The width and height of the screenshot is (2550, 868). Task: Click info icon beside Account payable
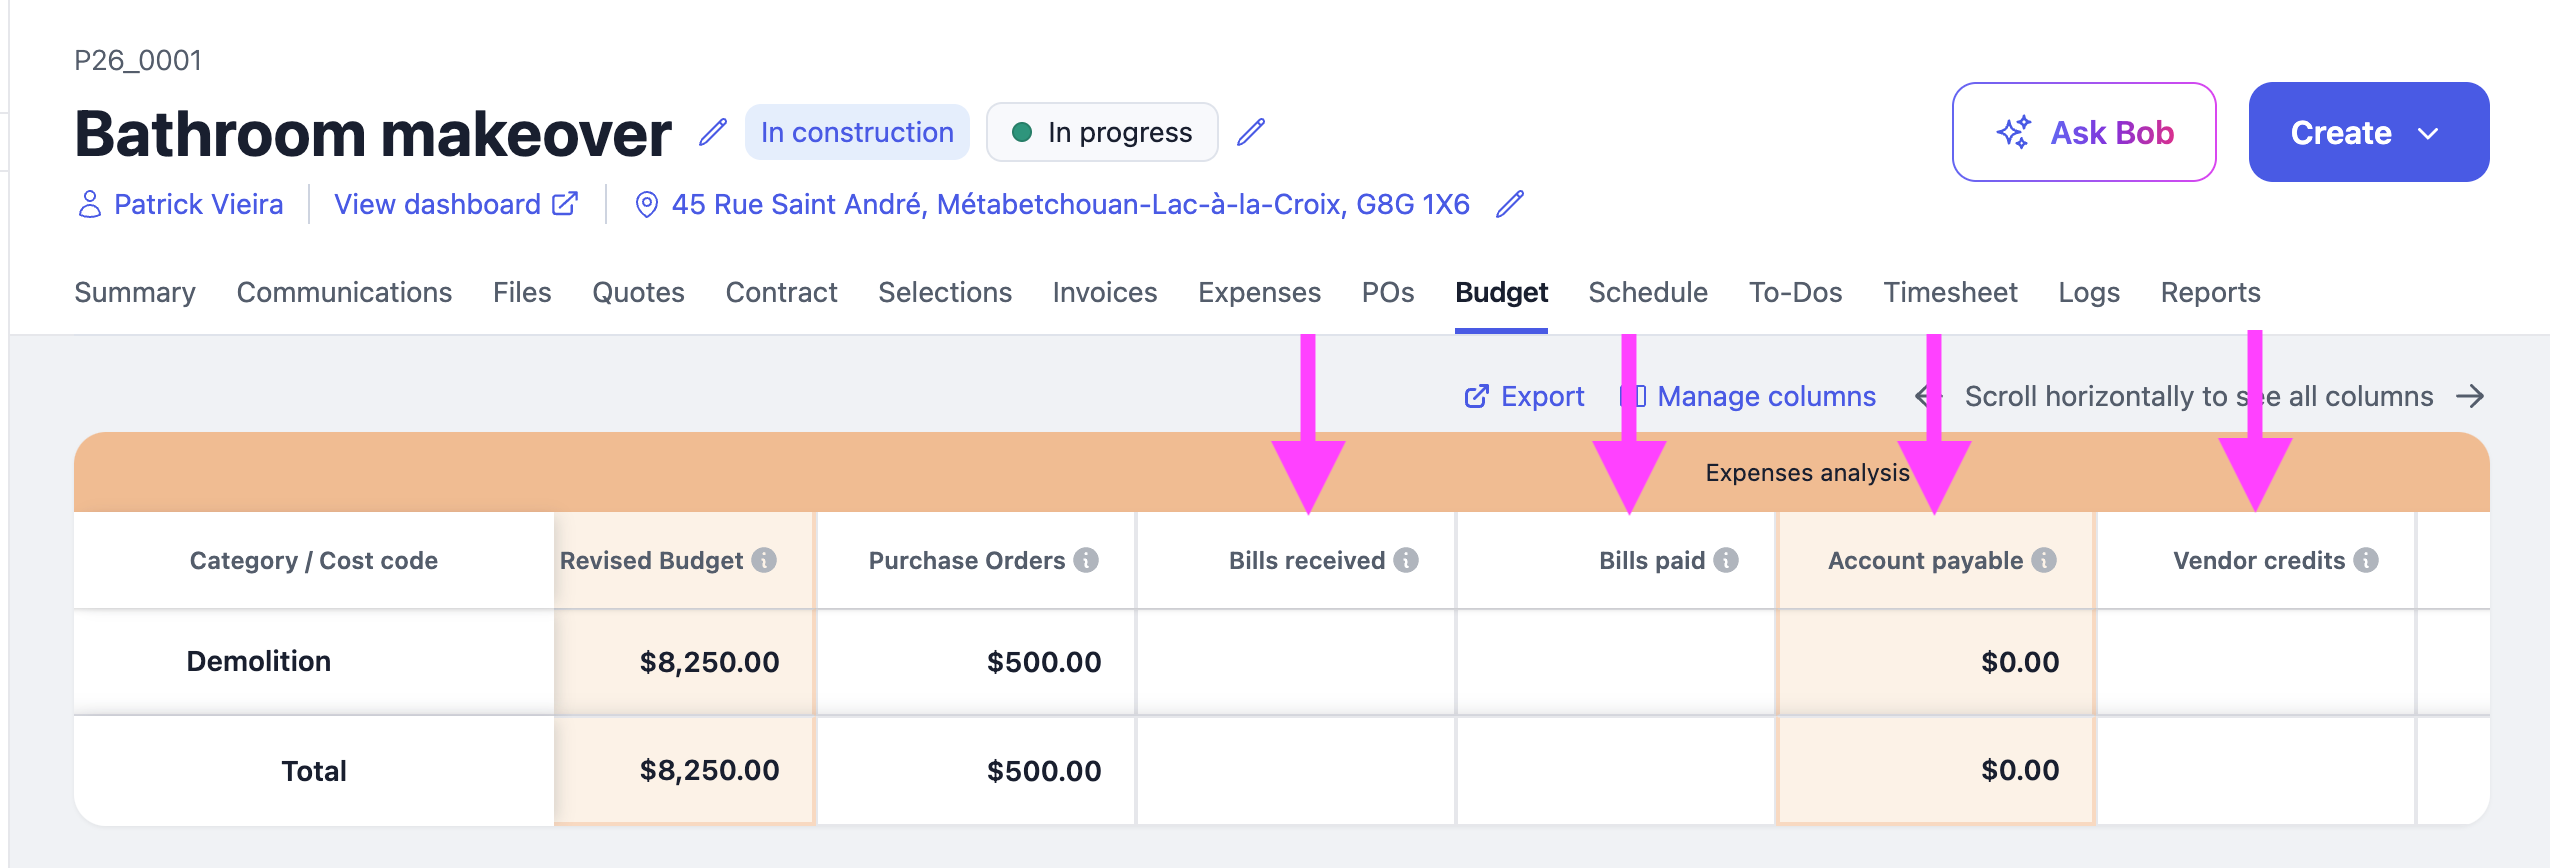coord(2044,560)
